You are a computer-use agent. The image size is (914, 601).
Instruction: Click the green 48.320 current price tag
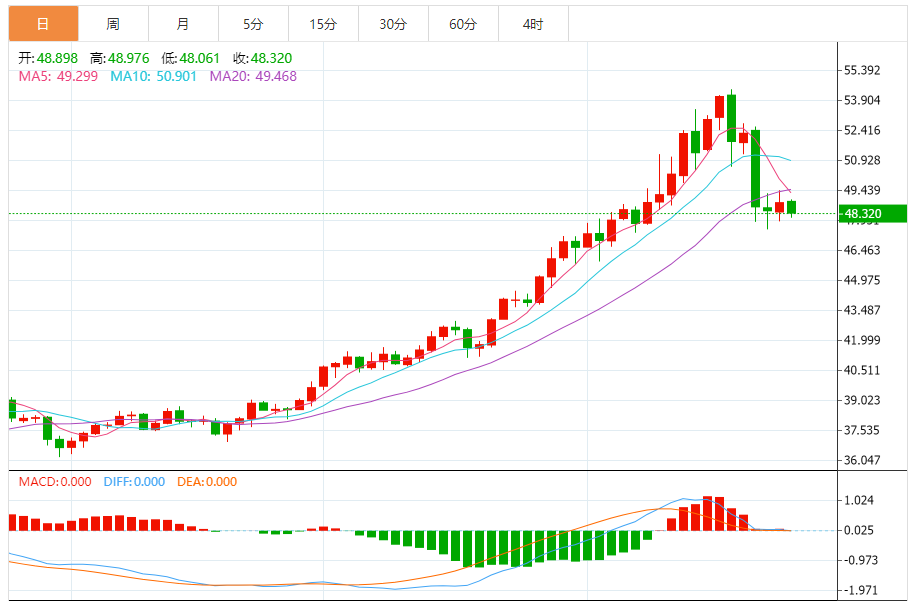[x=873, y=213]
